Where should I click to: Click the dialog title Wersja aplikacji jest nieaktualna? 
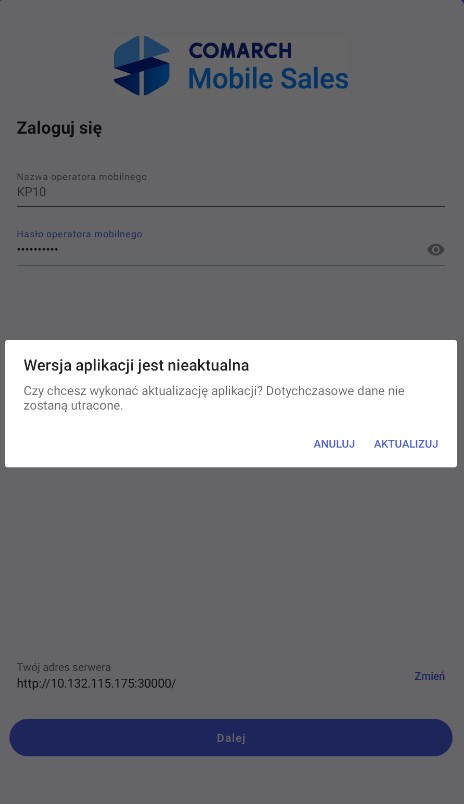pos(136,365)
